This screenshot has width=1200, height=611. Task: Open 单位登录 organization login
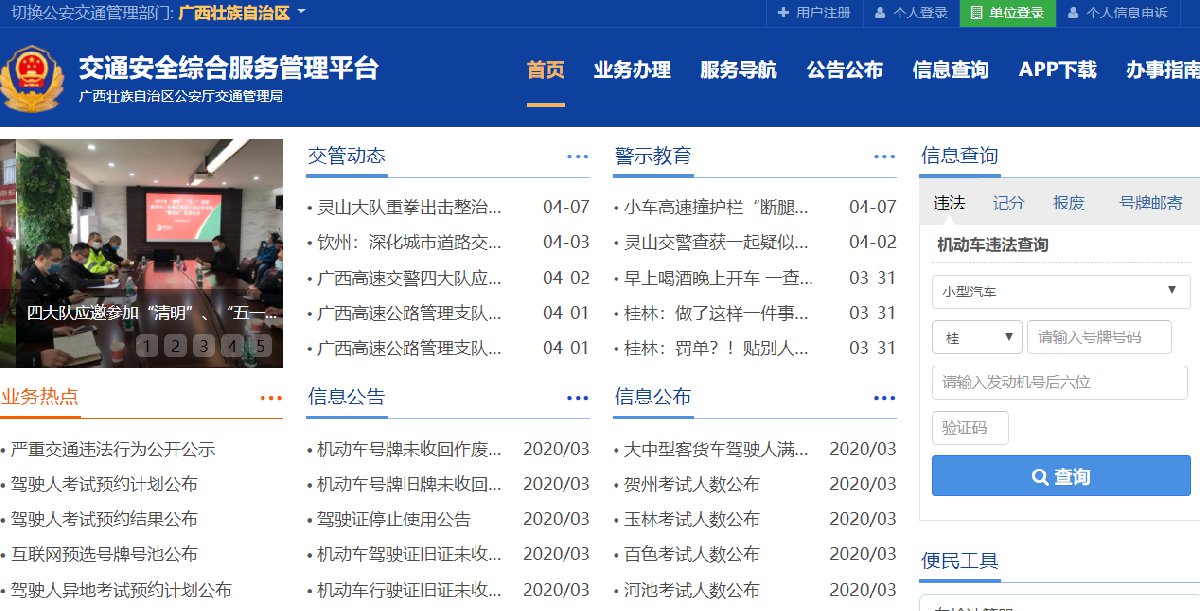(1007, 13)
